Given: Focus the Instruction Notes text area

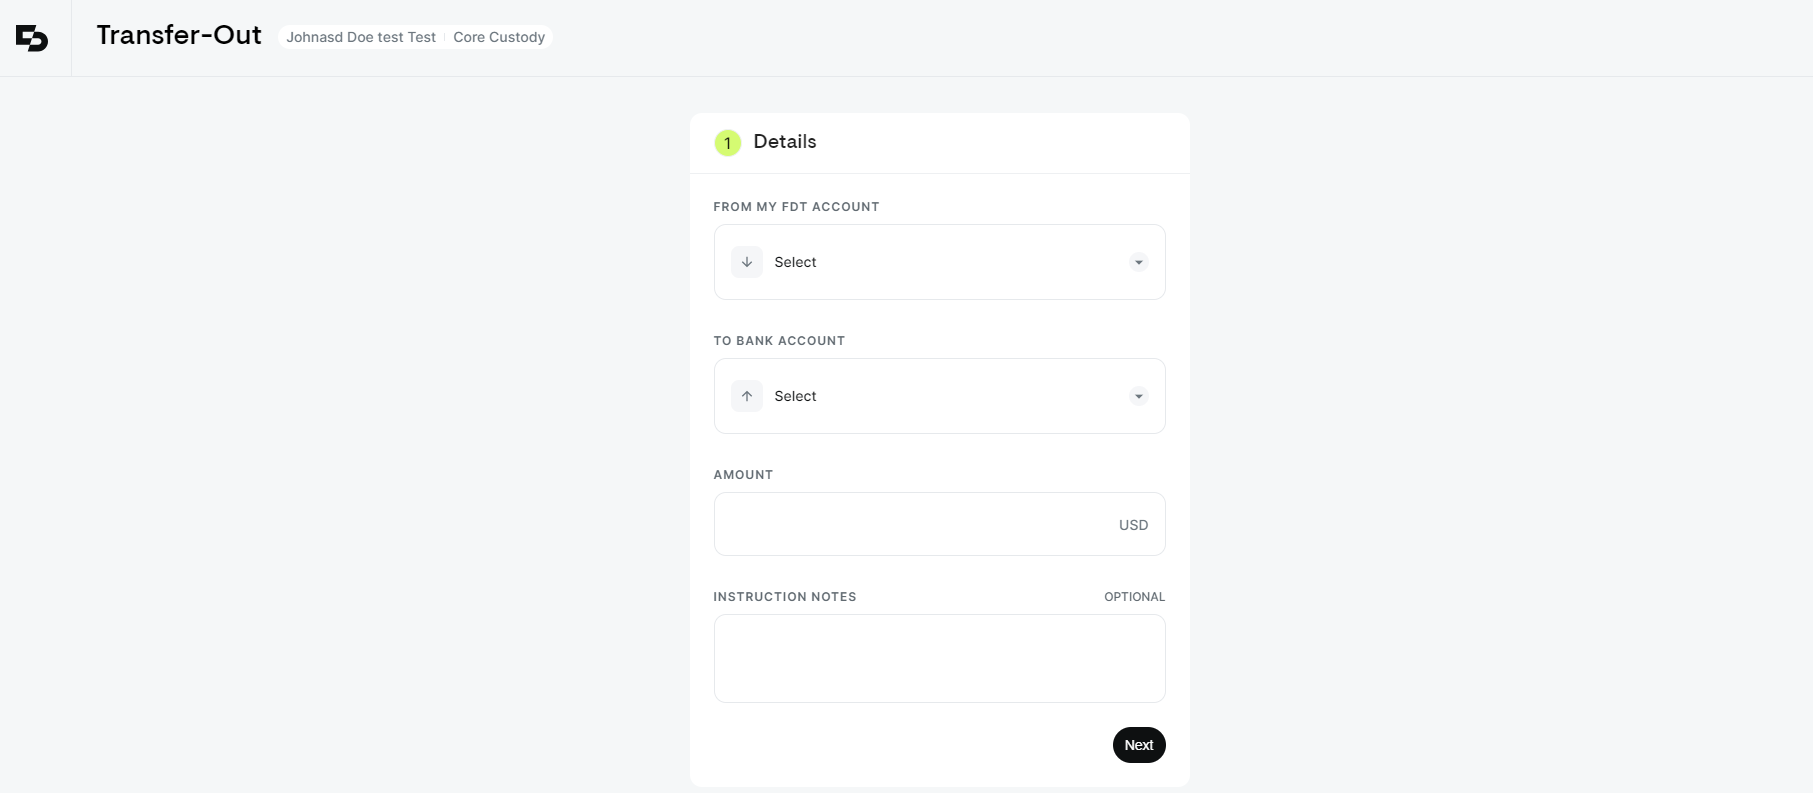Looking at the screenshot, I should pos(939,658).
